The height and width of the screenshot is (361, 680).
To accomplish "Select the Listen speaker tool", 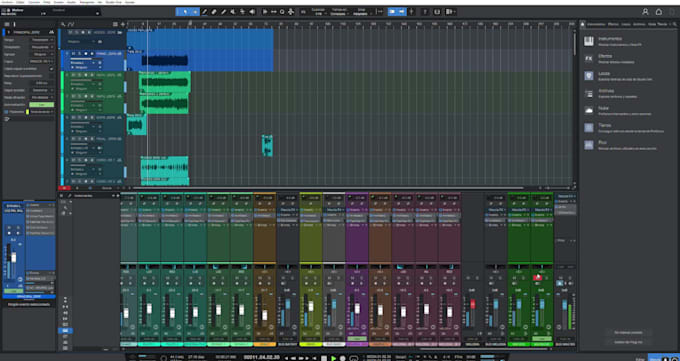I will (252, 12).
